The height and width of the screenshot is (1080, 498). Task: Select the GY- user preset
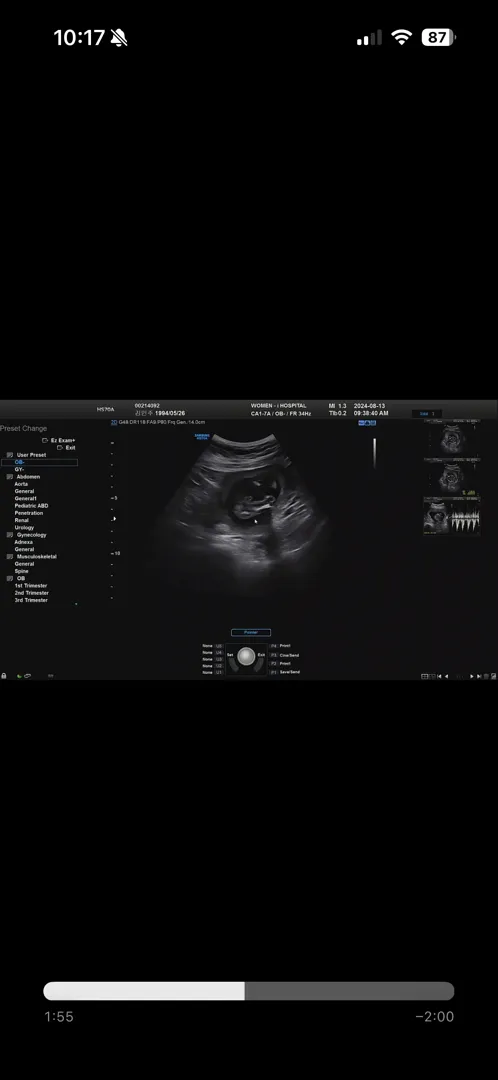click(19, 470)
